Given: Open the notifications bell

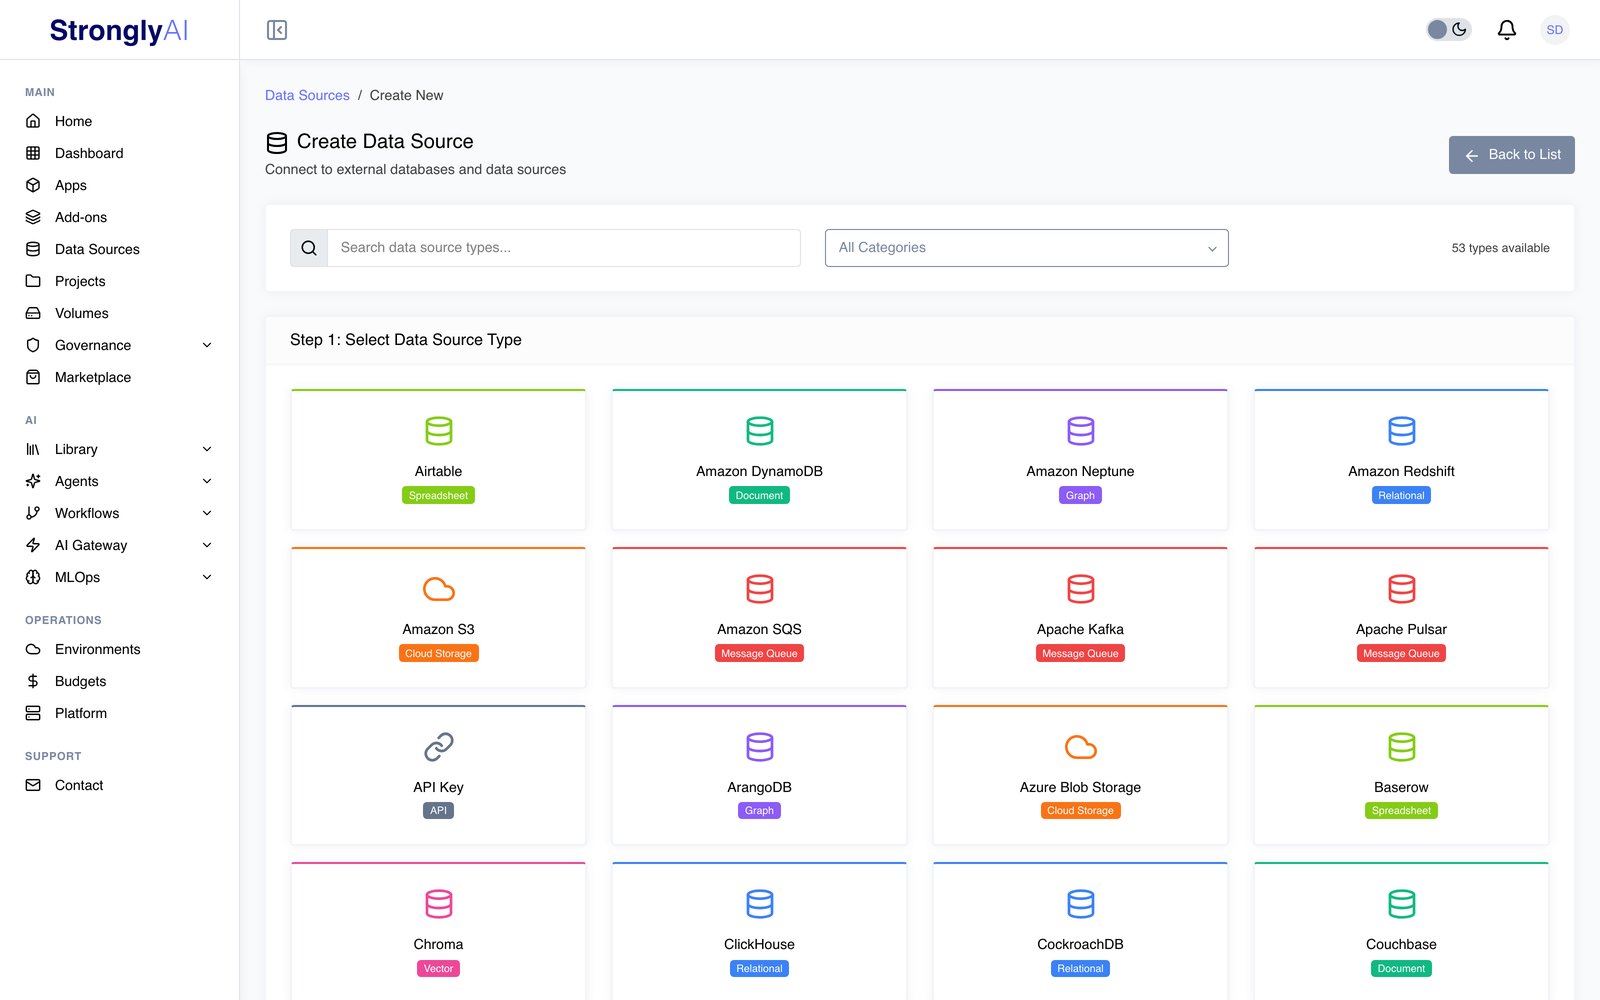Looking at the screenshot, I should pyautogui.click(x=1506, y=30).
